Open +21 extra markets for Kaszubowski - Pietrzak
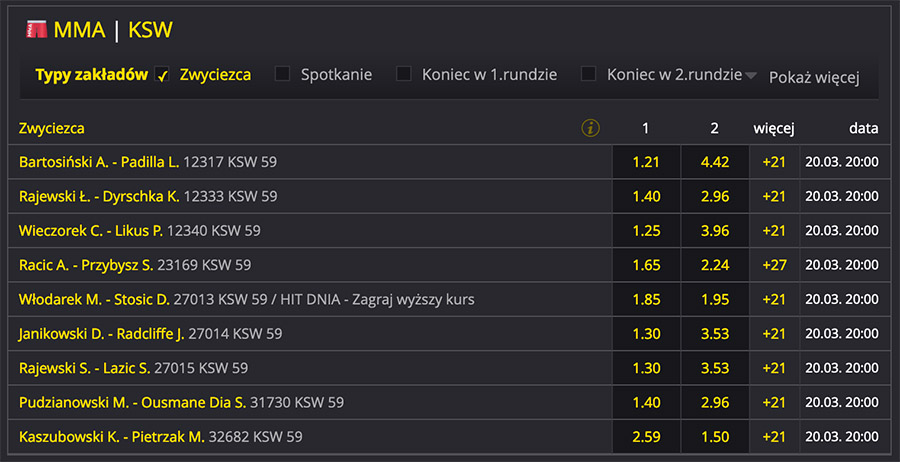 click(774, 437)
